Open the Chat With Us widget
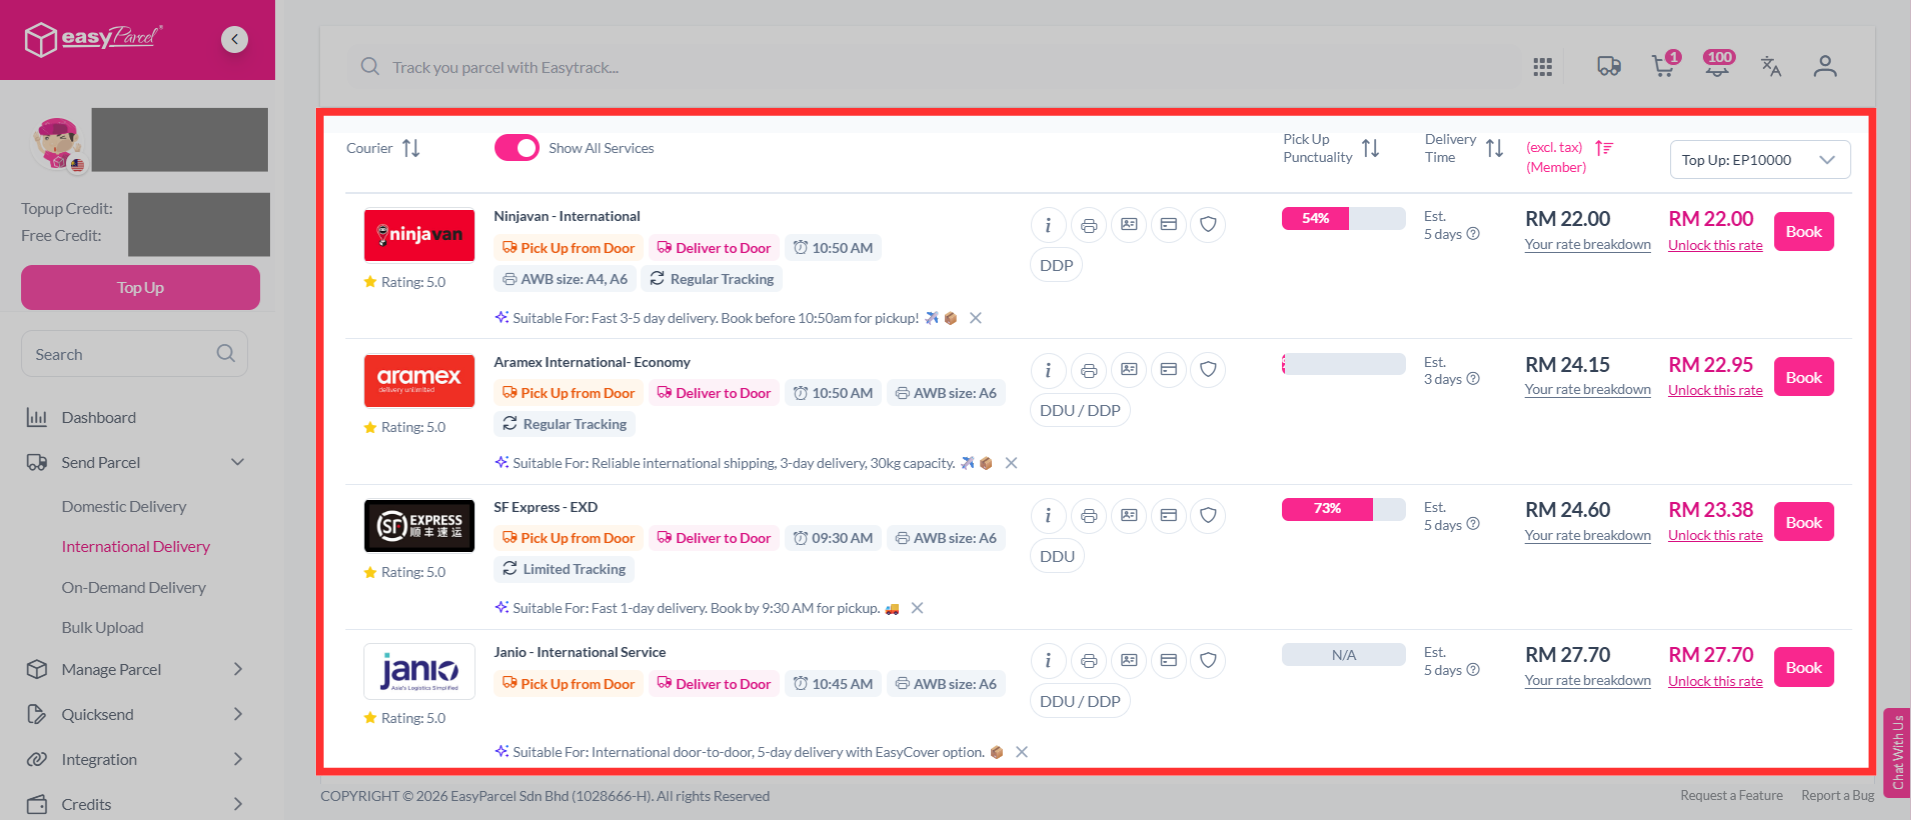The width and height of the screenshot is (1911, 820). [1897, 752]
